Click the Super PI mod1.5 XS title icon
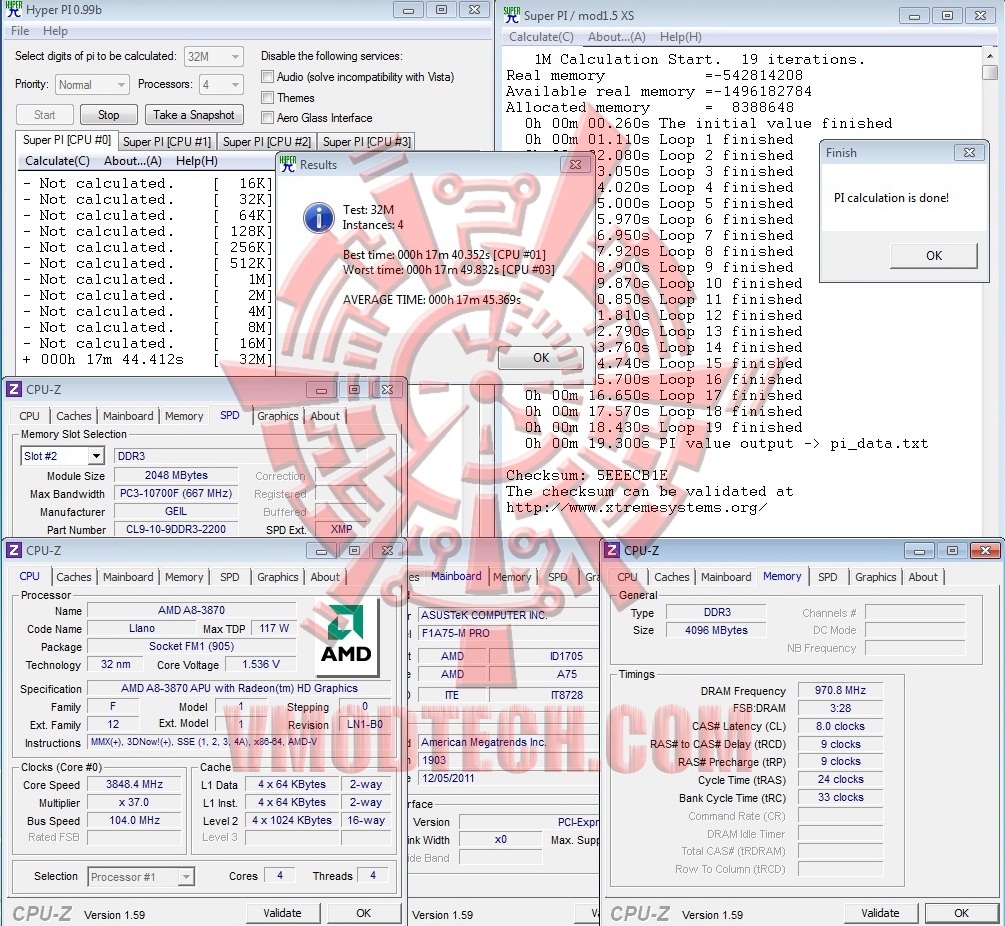The image size is (1005, 926). (511, 15)
